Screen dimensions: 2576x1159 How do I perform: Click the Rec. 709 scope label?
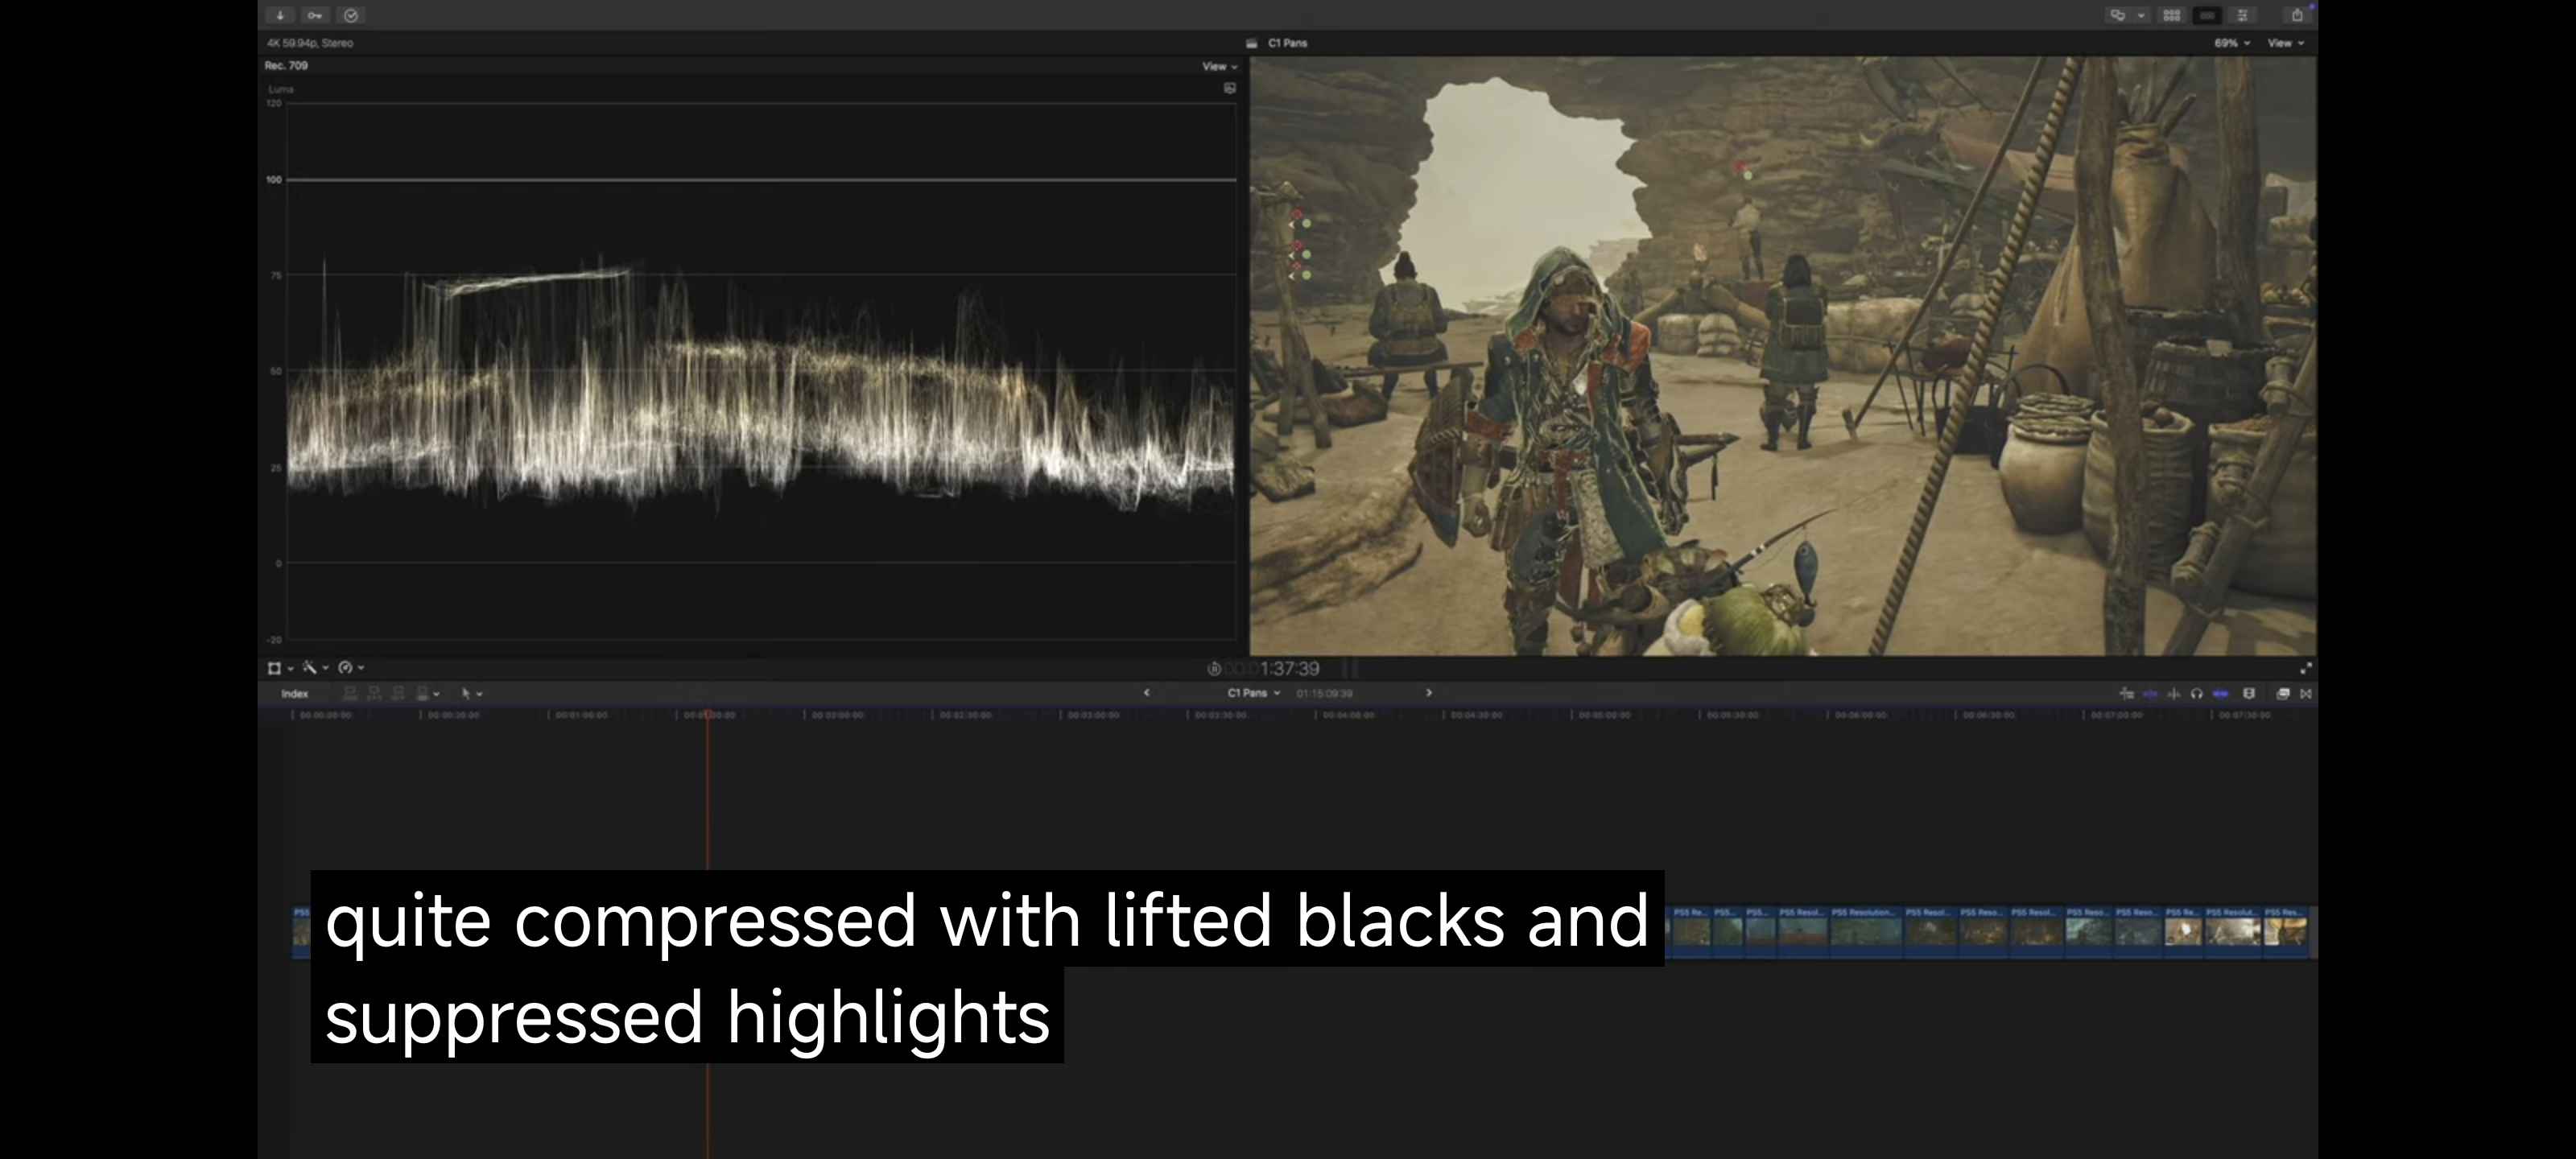(286, 65)
